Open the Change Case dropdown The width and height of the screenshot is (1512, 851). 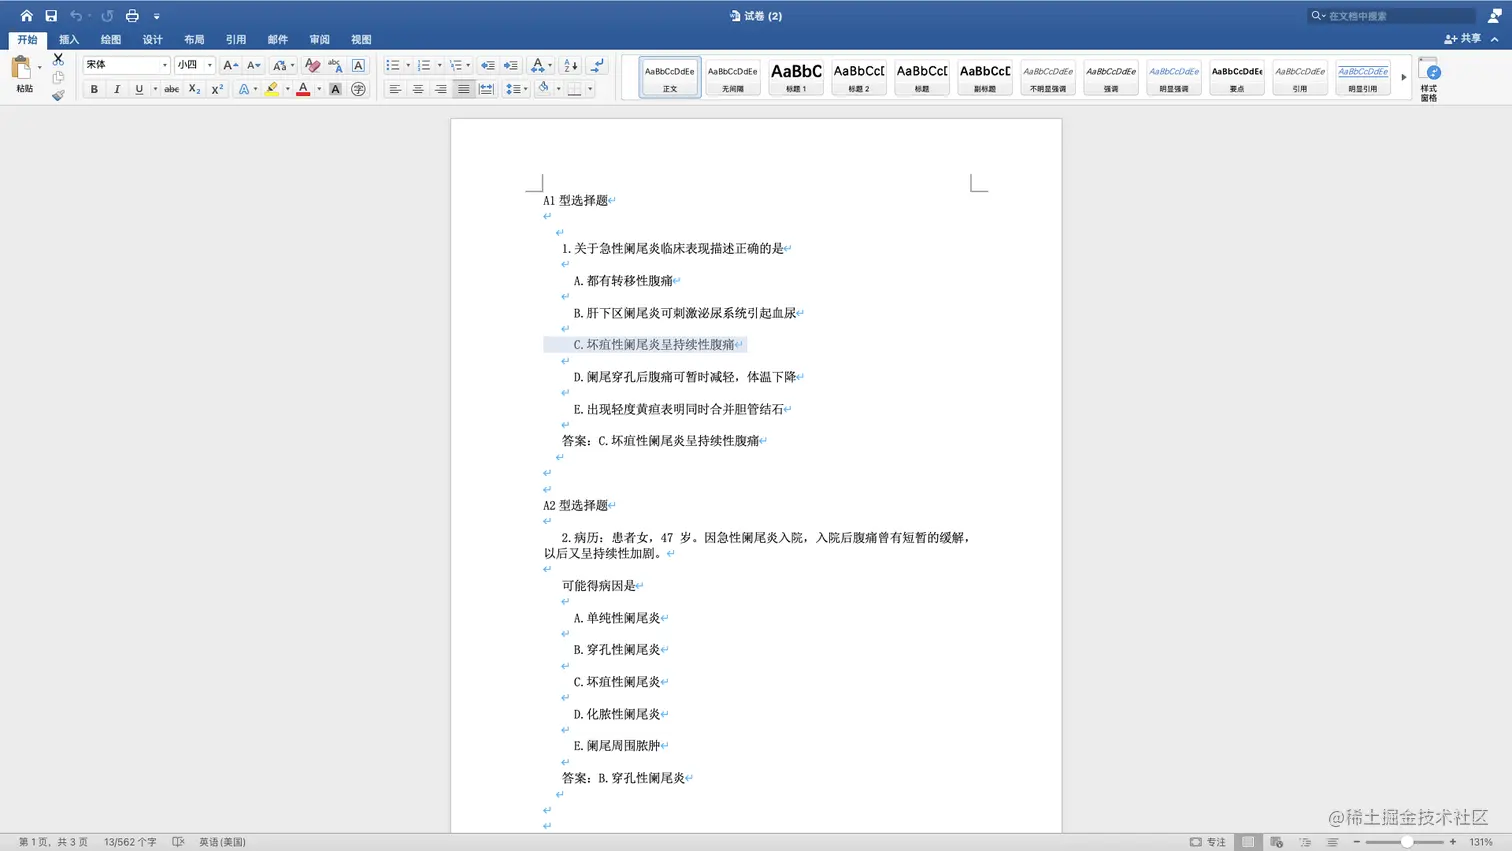[x=283, y=65]
